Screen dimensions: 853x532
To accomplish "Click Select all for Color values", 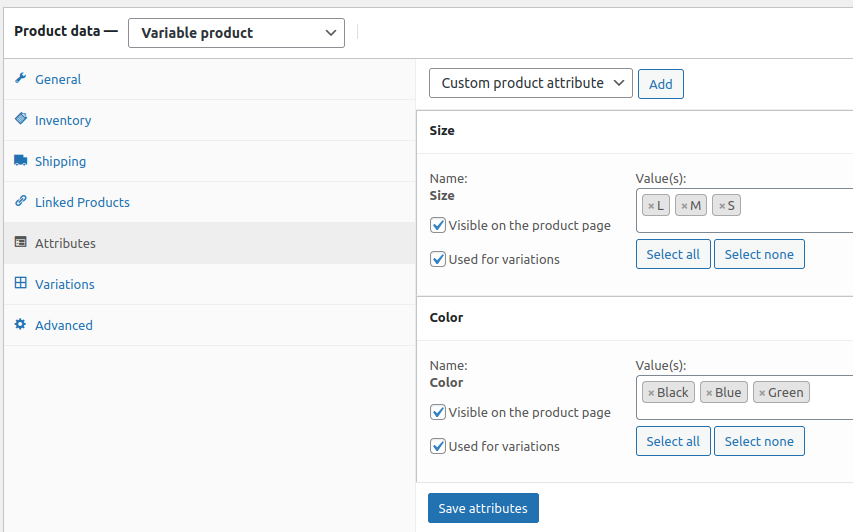I will point(673,441).
